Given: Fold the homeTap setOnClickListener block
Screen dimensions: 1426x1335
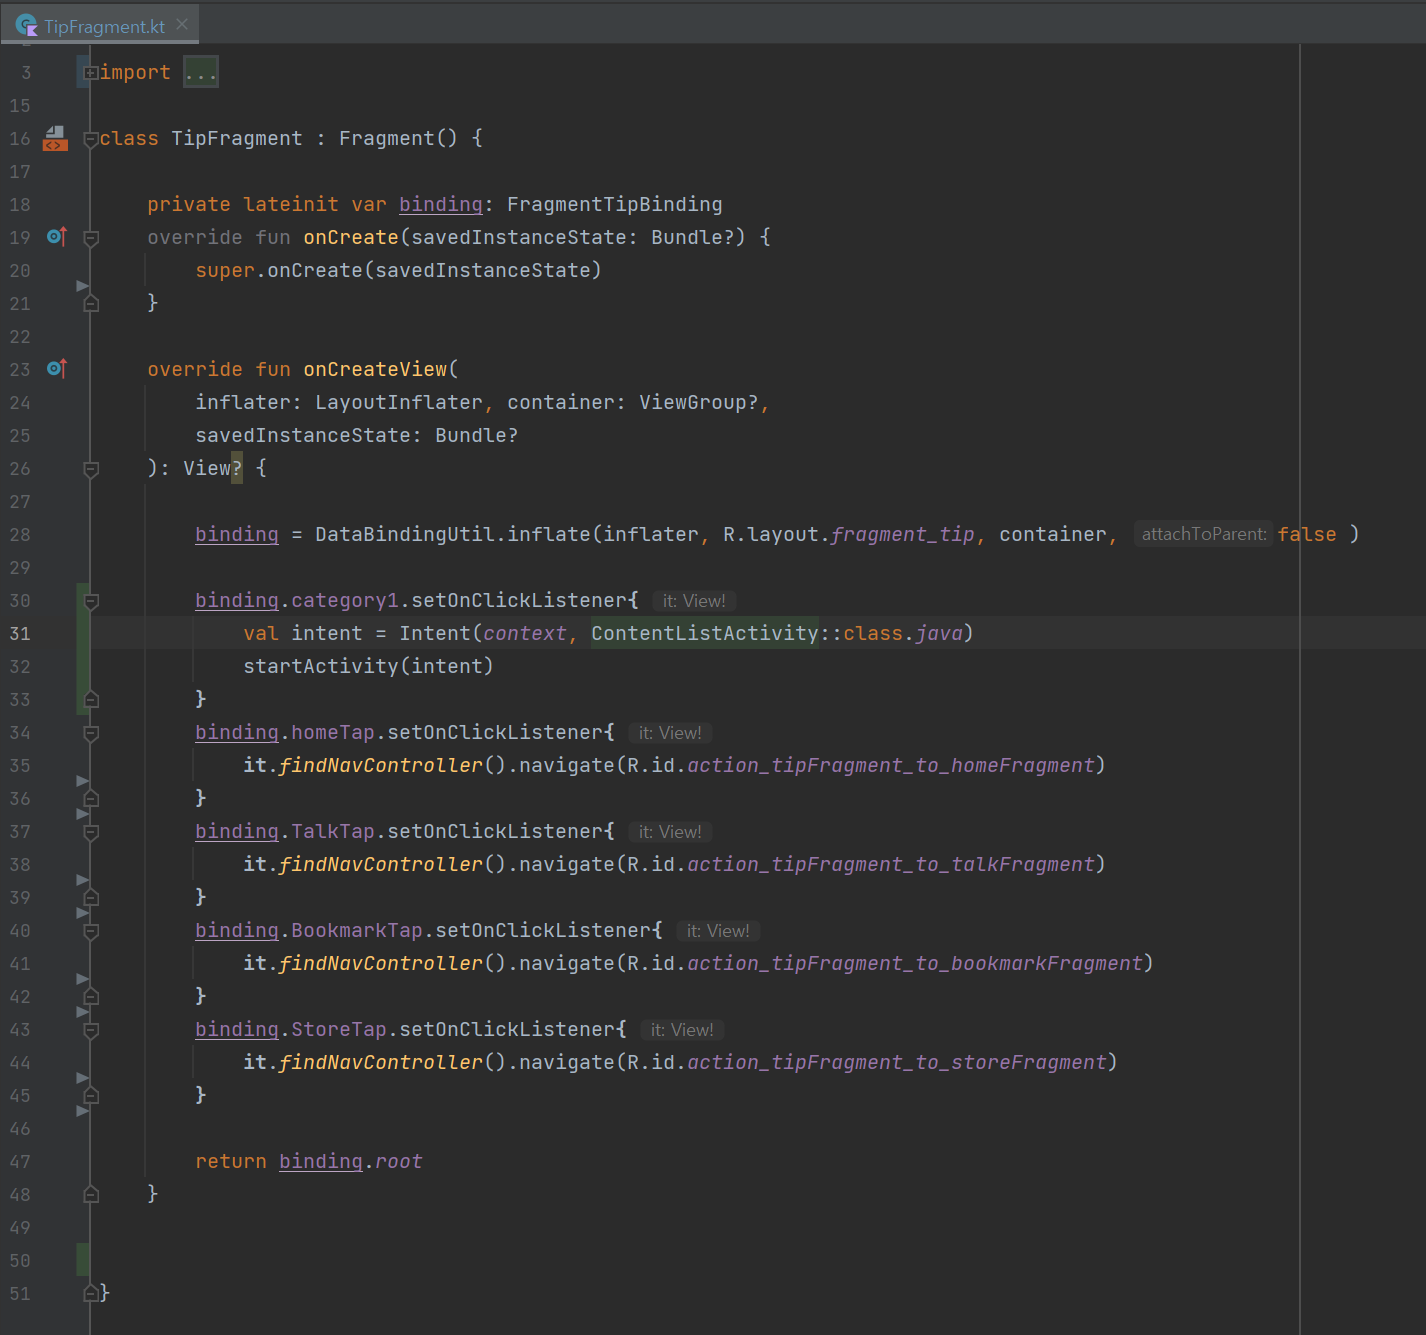Looking at the screenshot, I should click(x=91, y=733).
